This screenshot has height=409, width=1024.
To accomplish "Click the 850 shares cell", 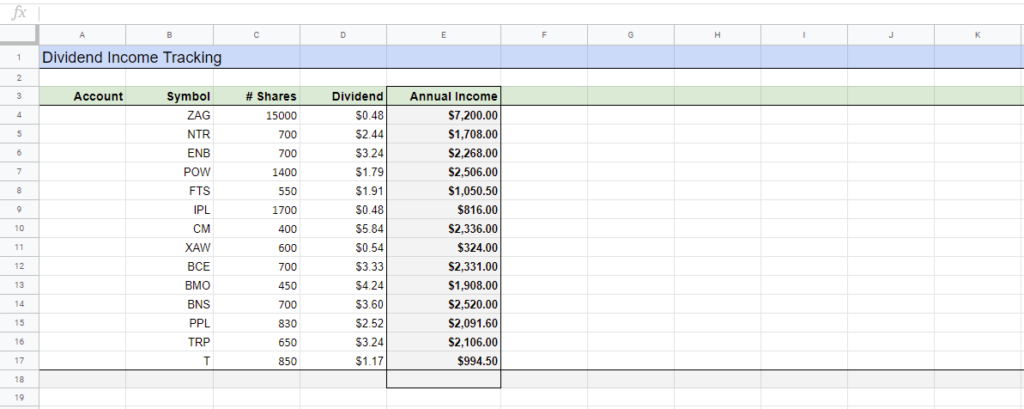I will click(x=257, y=361).
